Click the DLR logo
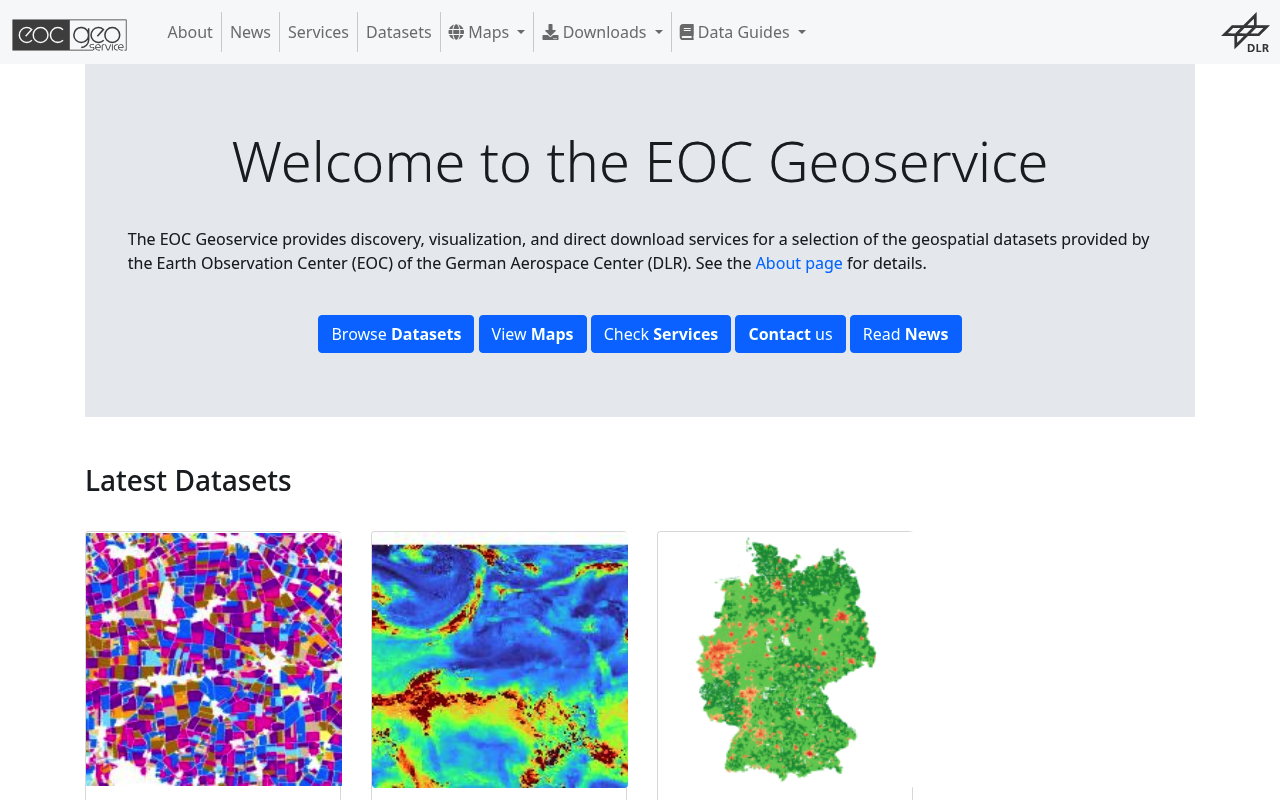 (1246, 32)
